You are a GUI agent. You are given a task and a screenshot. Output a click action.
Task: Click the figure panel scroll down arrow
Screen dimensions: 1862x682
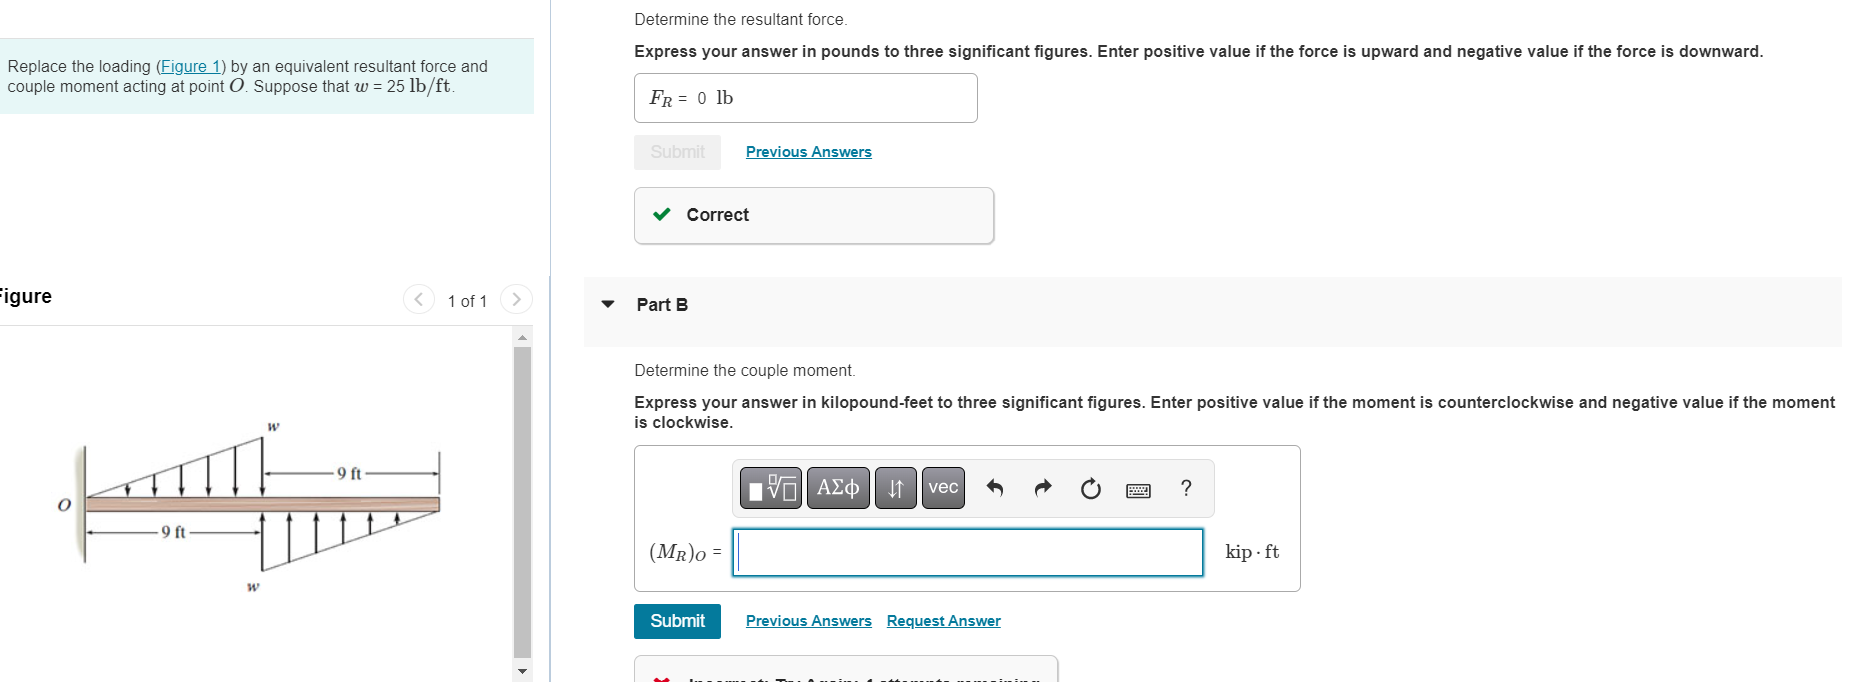click(522, 671)
